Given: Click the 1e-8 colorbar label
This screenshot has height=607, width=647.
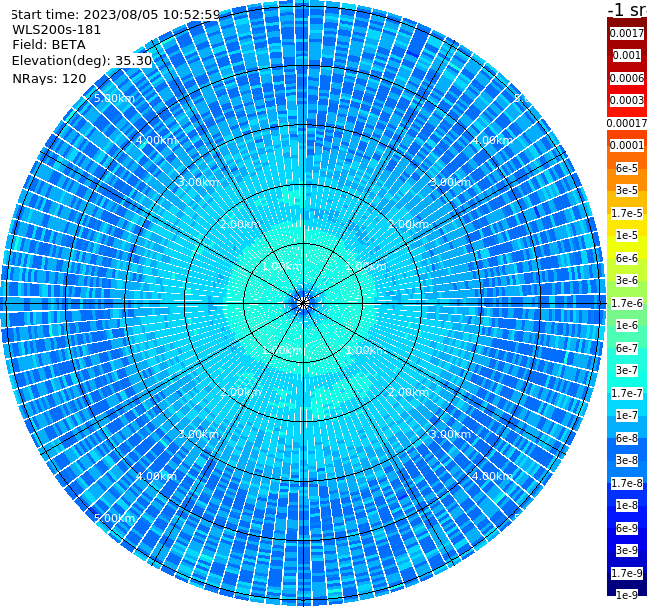Looking at the screenshot, I should click(x=627, y=505).
